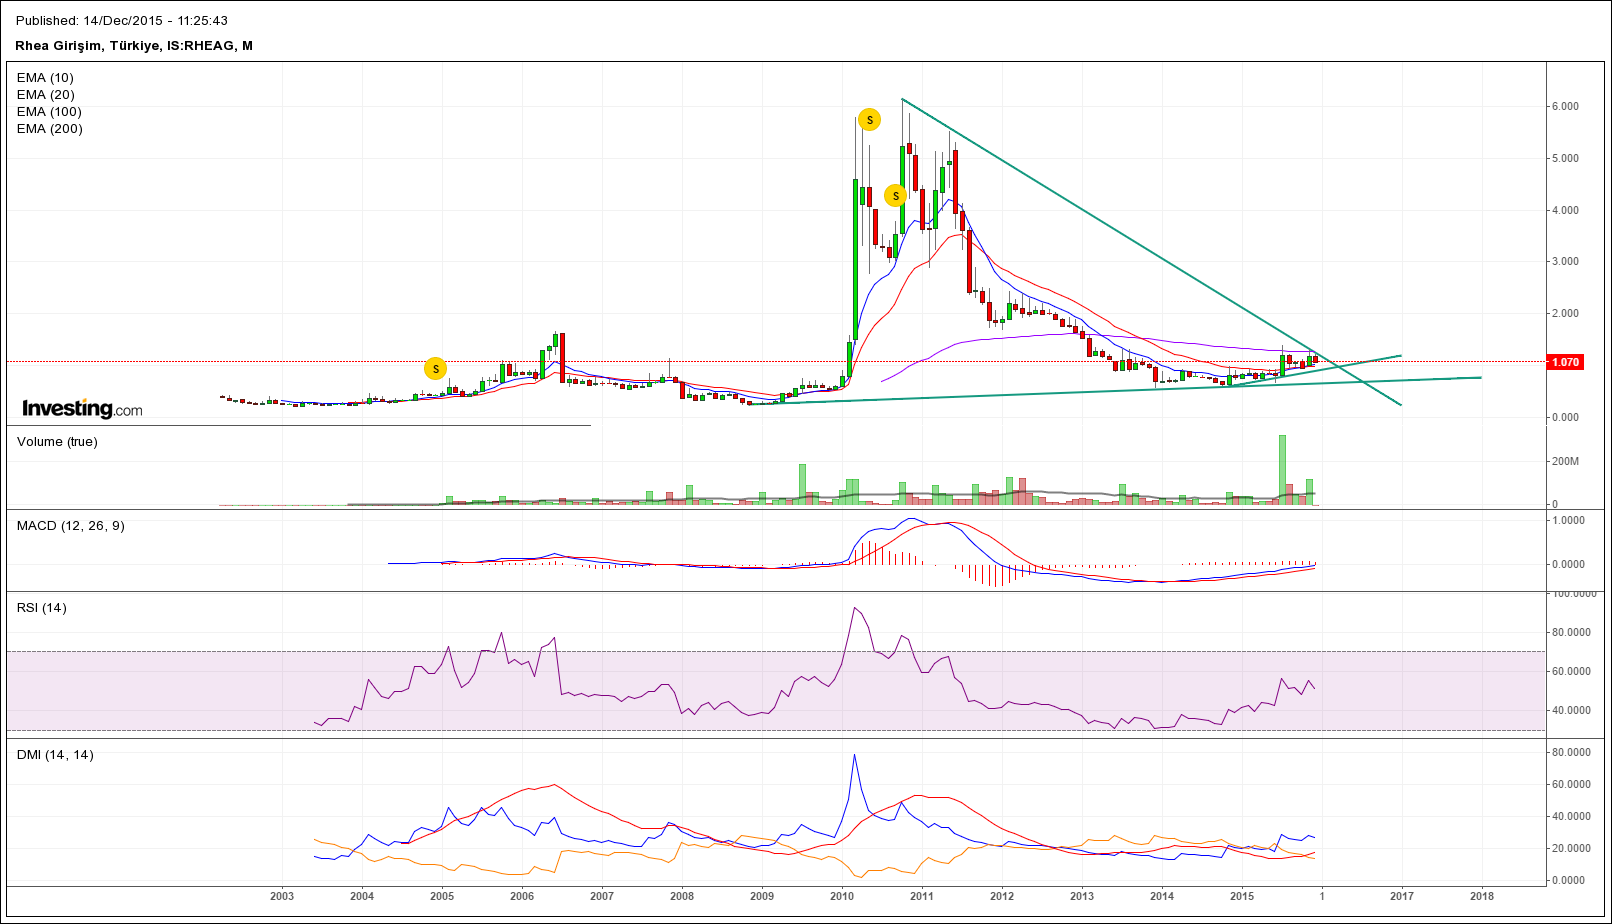The width and height of the screenshot is (1612, 924).
Task: Click the top start of descending green trendline
Action: (x=902, y=99)
